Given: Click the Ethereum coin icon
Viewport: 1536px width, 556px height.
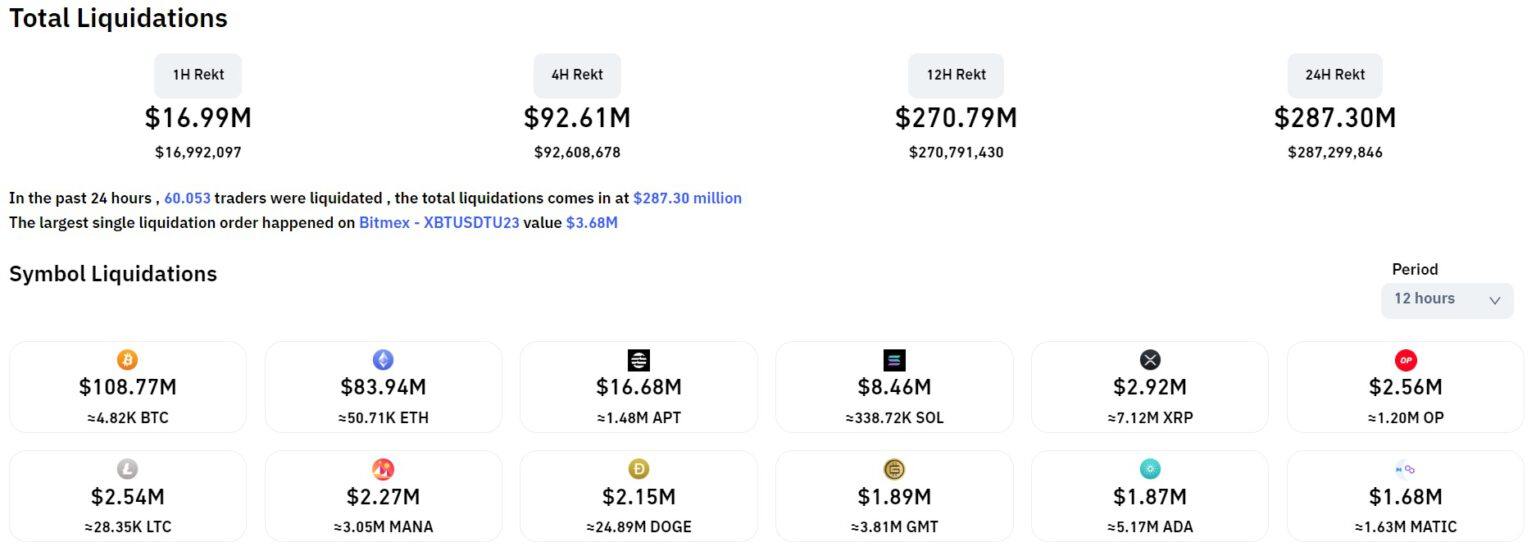Looking at the screenshot, I should click(383, 360).
